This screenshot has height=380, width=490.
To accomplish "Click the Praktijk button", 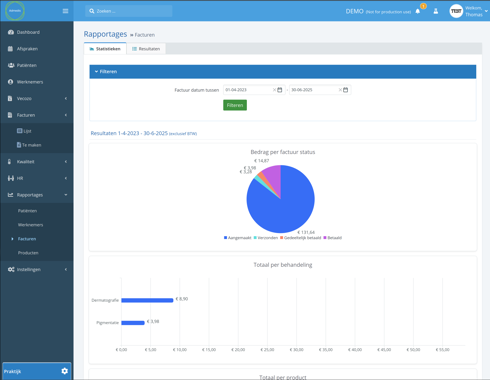I will 37,371.
